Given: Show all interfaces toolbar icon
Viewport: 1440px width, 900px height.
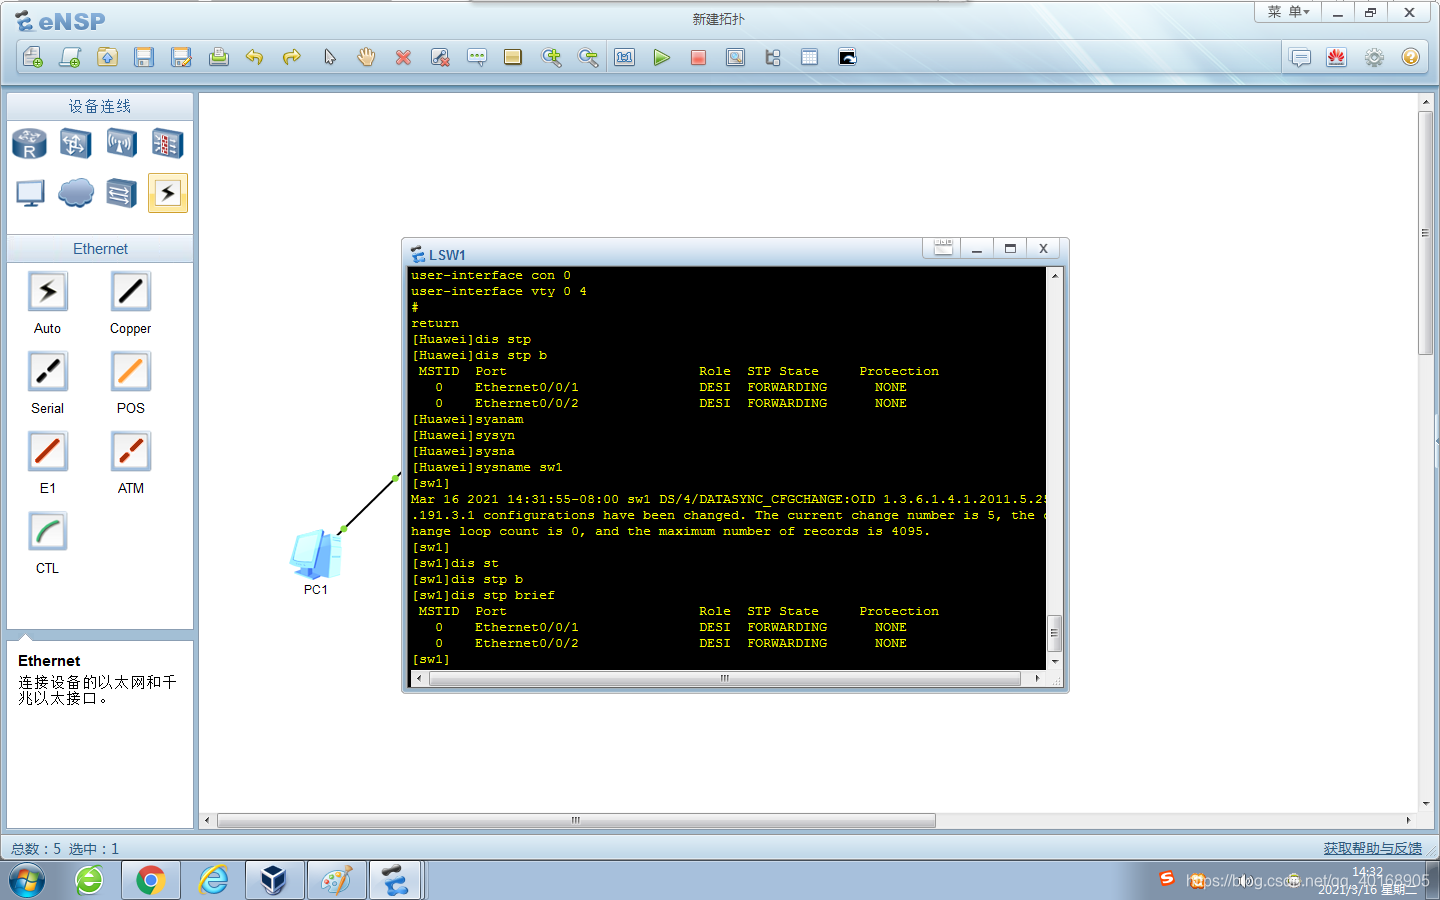Looking at the screenshot, I should tap(772, 57).
